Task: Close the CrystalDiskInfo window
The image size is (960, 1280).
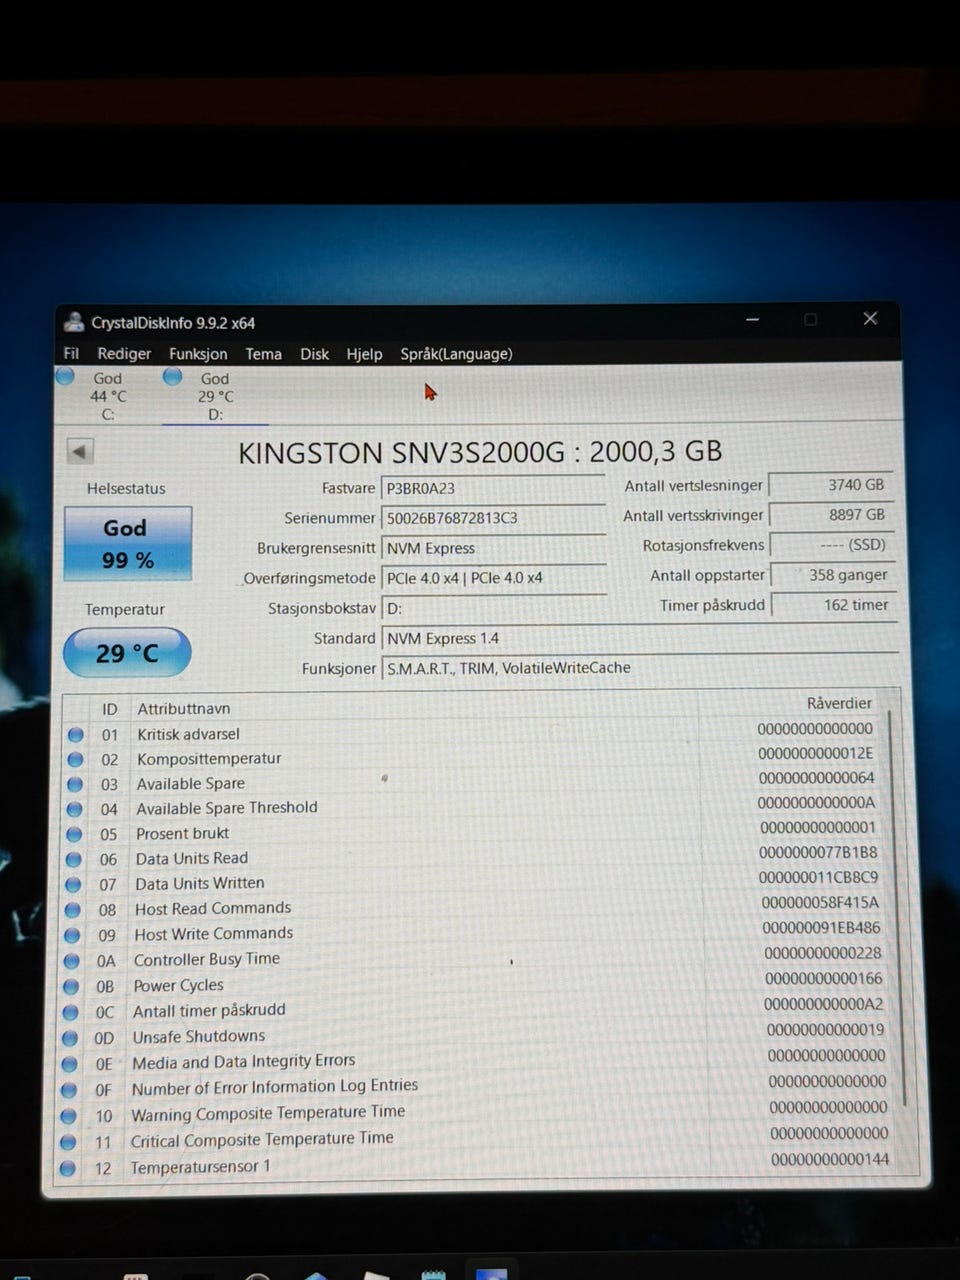Action: pyautogui.click(x=870, y=318)
